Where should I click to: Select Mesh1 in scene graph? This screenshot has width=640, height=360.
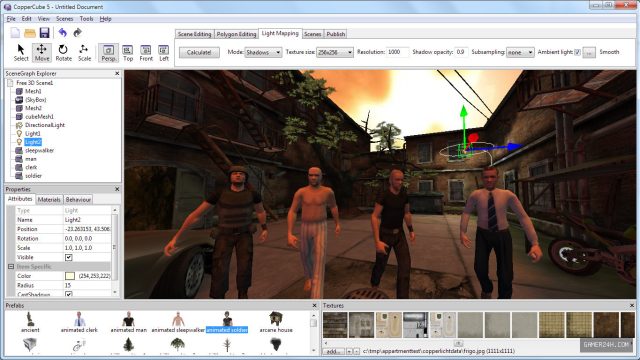(33, 91)
